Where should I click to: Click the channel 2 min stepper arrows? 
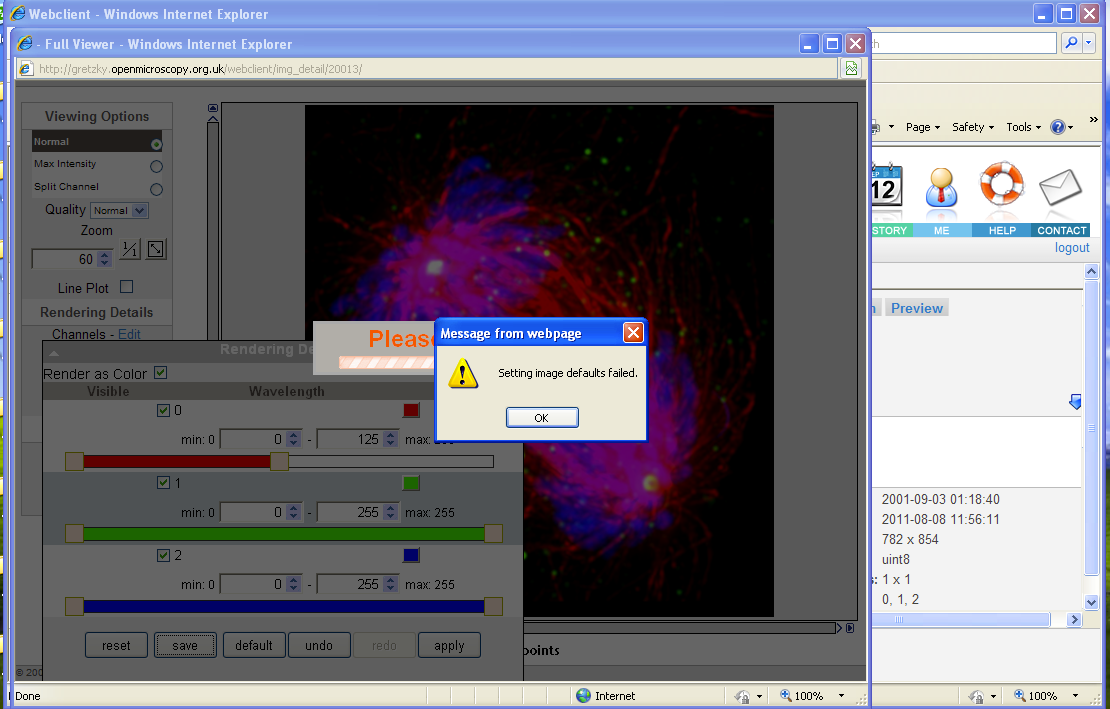click(x=293, y=584)
